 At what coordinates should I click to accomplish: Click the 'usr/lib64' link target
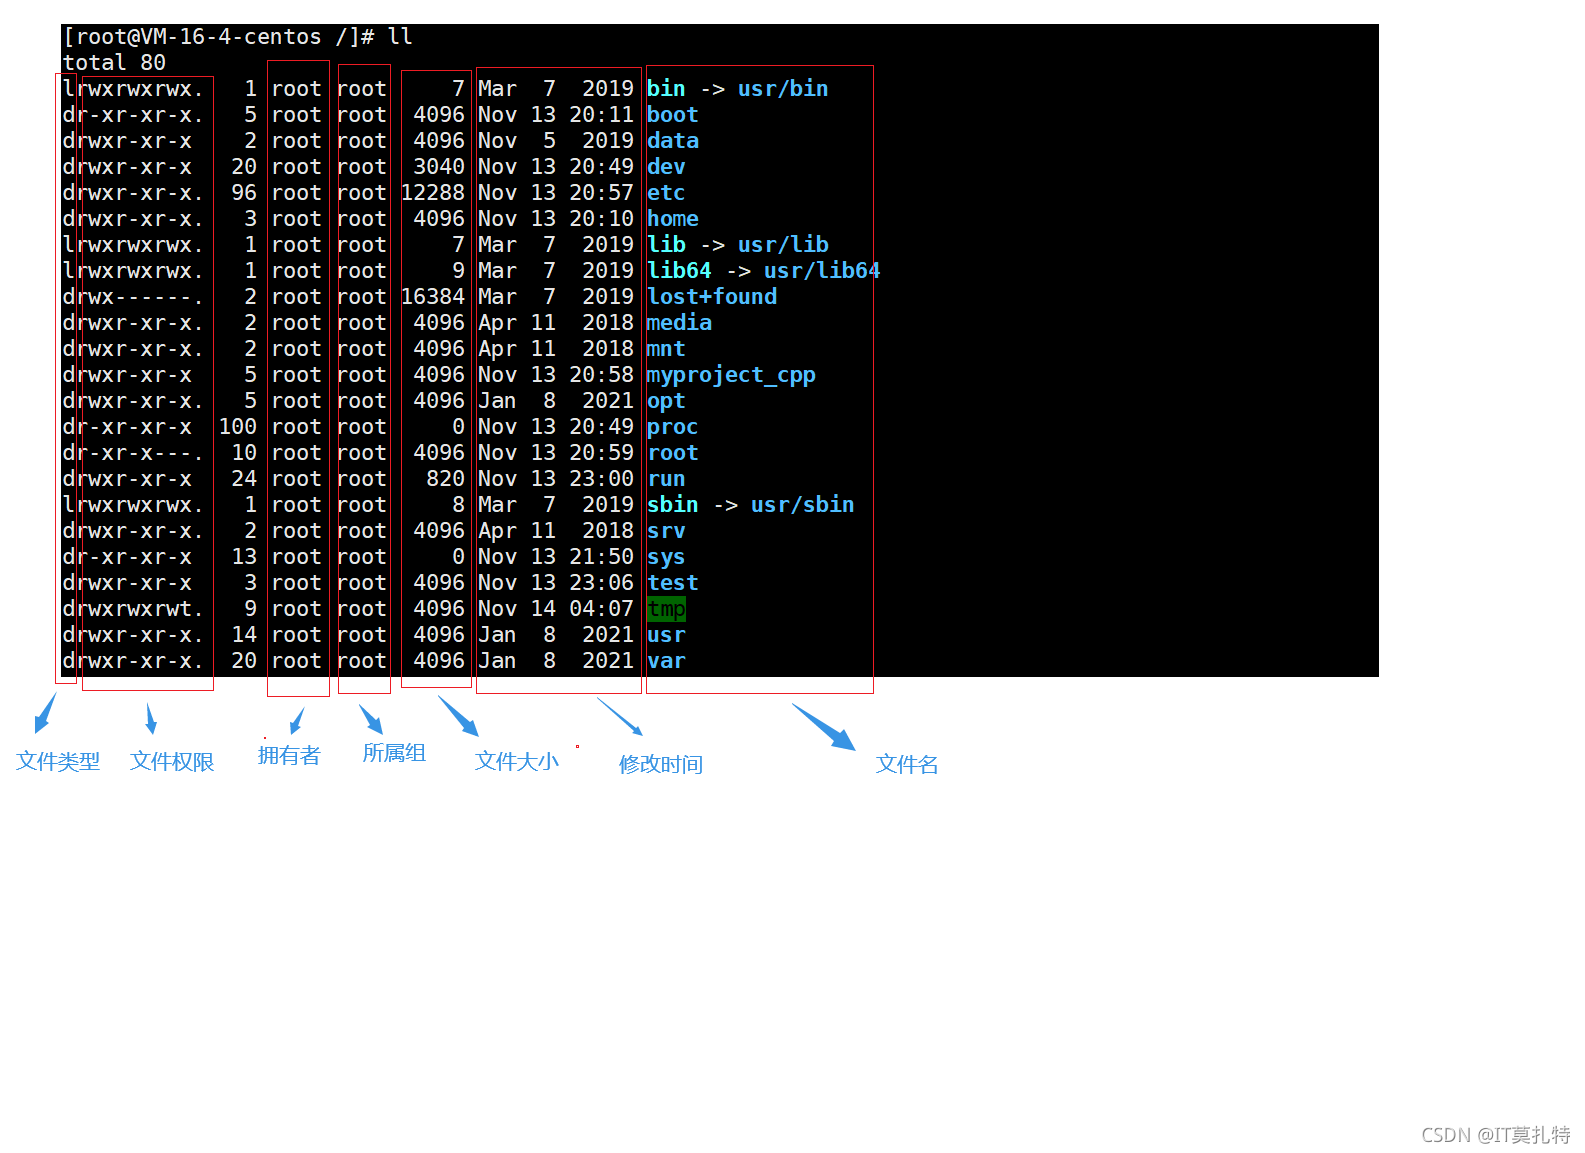pyautogui.click(x=822, y=271)
